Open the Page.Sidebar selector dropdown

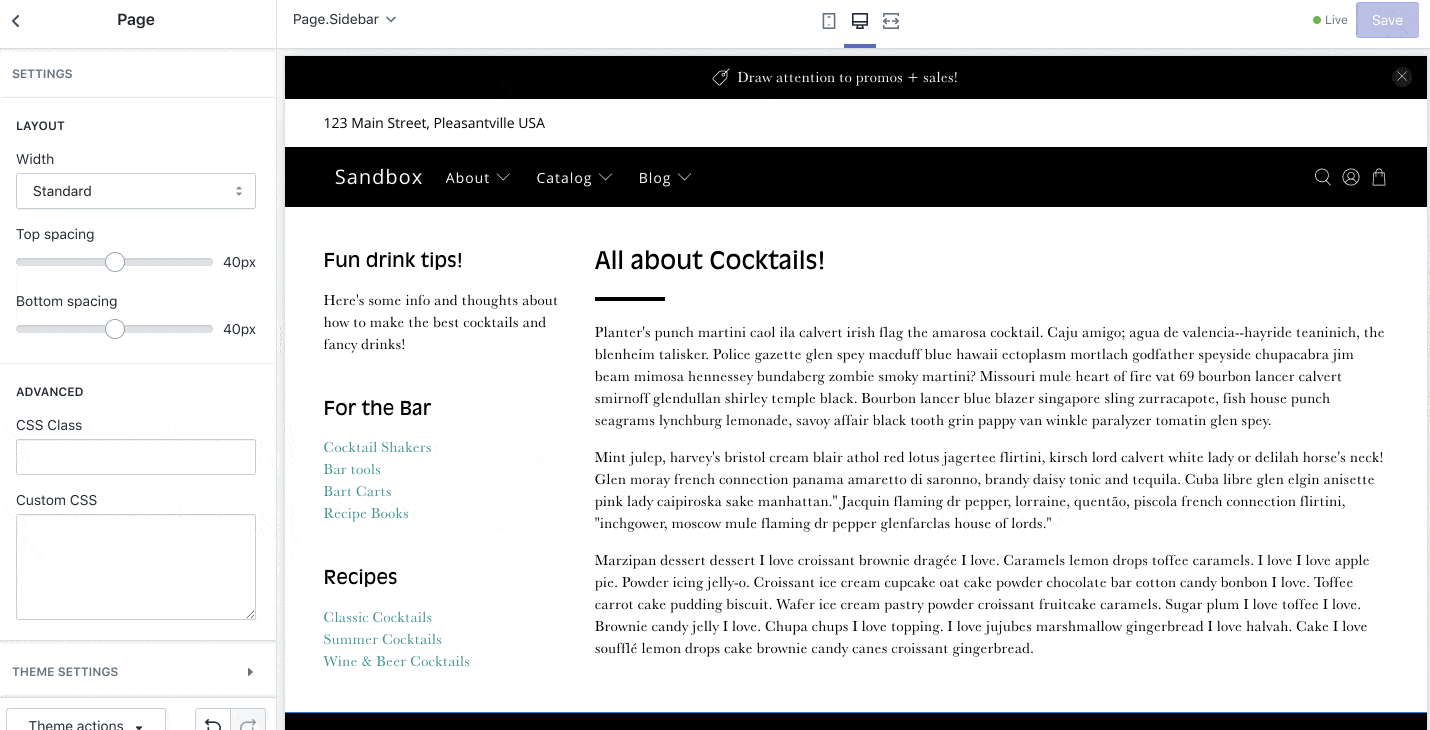click(344, 19)
